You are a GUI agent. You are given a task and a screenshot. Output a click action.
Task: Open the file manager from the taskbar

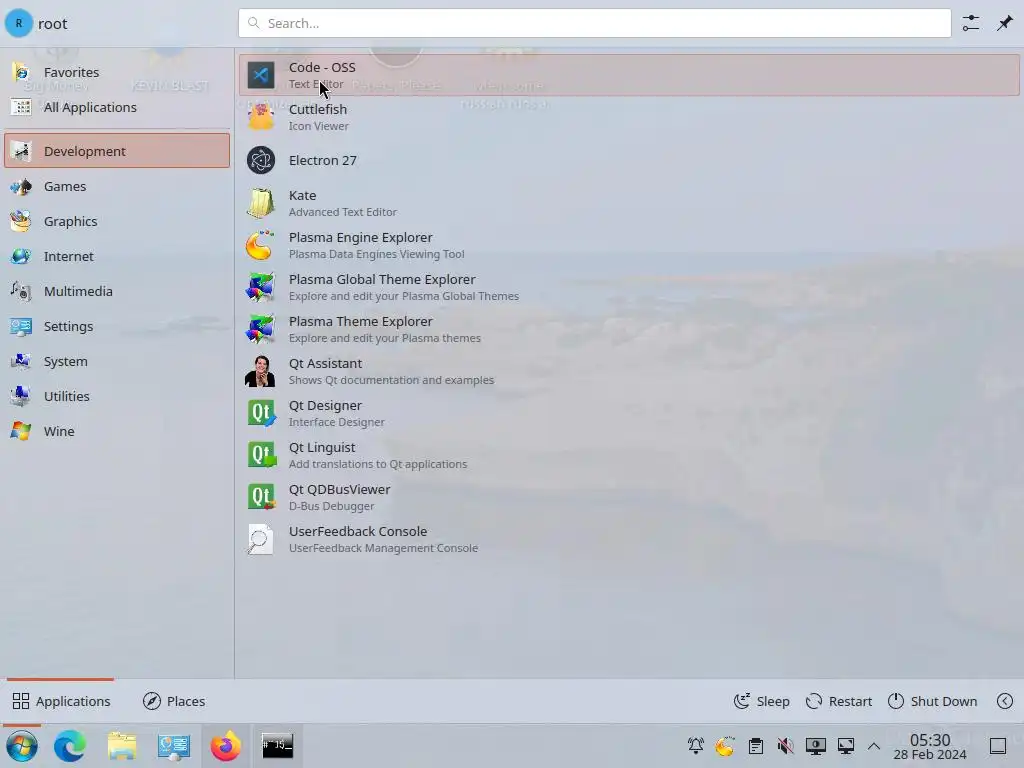tap(122, 746)
